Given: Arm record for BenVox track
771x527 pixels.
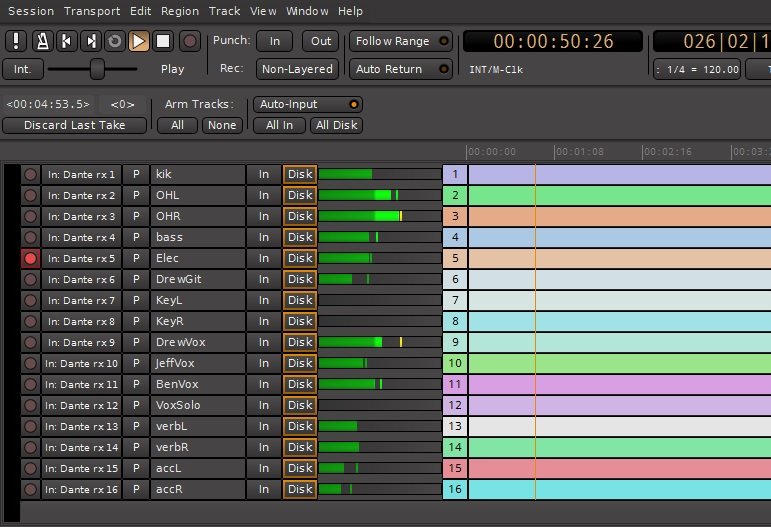Looking at the screenshot, I should coord(30,384).
